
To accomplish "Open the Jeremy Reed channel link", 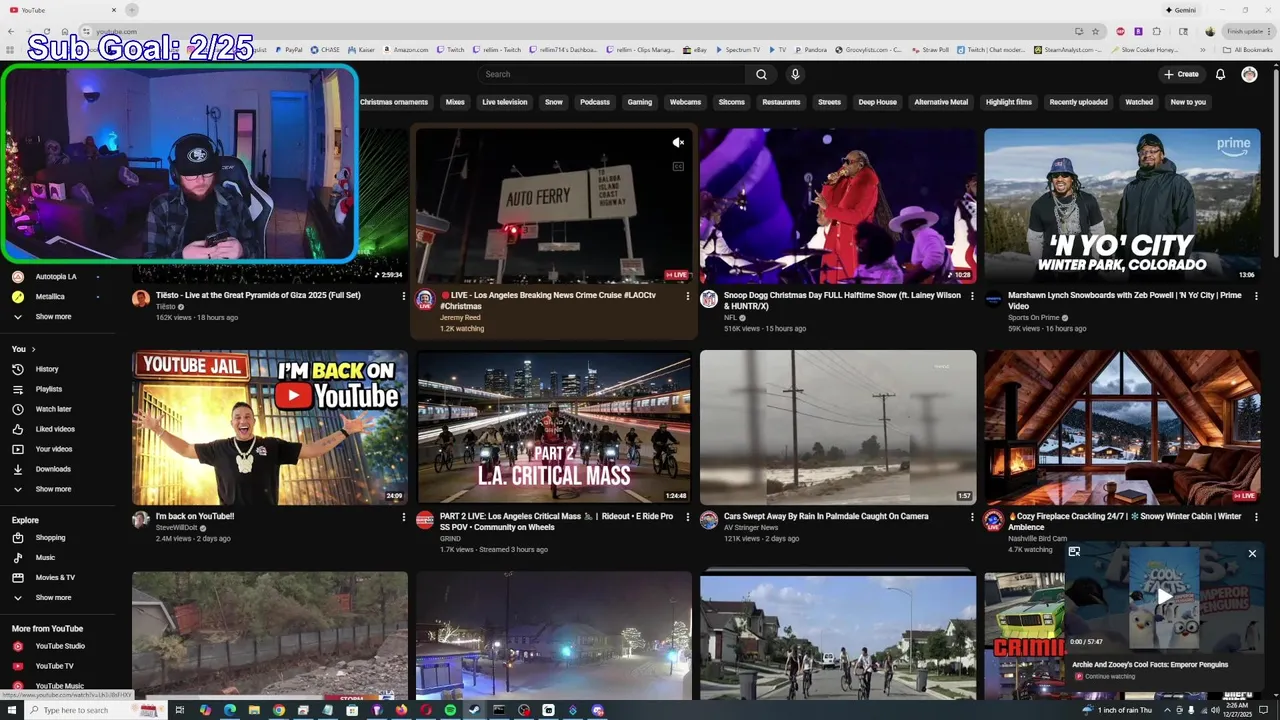I will (x=460, y=318).
